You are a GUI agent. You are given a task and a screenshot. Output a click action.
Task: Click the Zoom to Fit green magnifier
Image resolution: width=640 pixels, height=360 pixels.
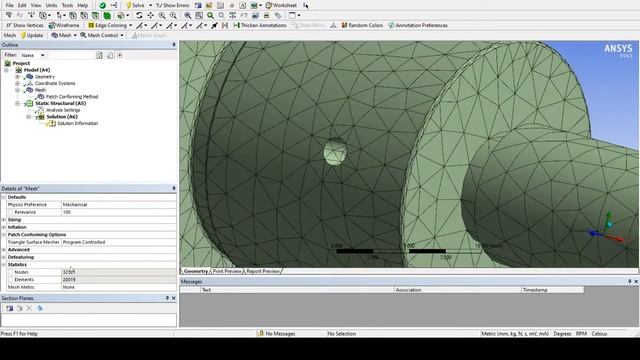(x=210, y=16)
